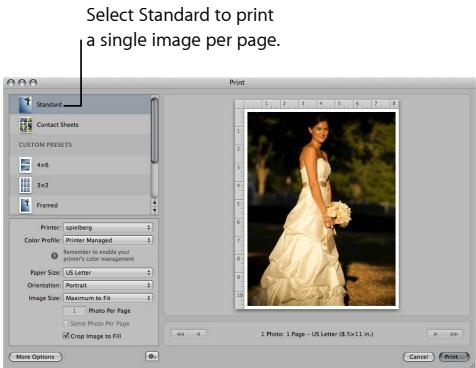This screenshot has width=476, height=368.
Task: Open the Orientation dropdown
Action: coord(108,285)
